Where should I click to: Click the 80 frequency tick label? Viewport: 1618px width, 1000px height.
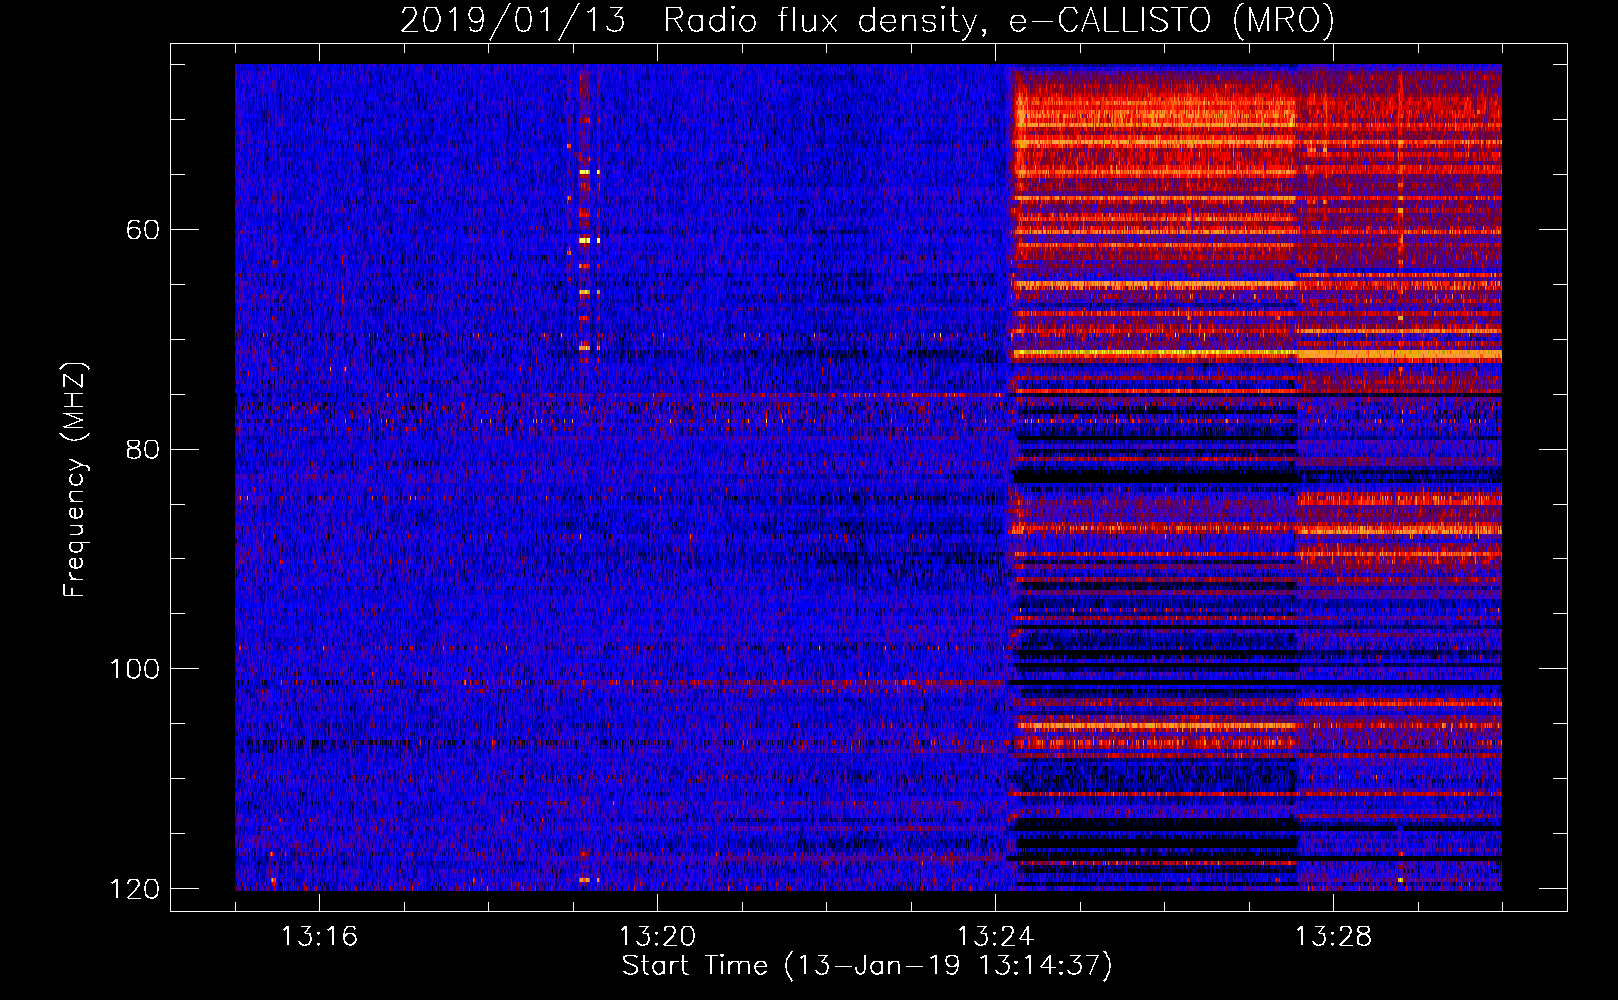point(143,449)
